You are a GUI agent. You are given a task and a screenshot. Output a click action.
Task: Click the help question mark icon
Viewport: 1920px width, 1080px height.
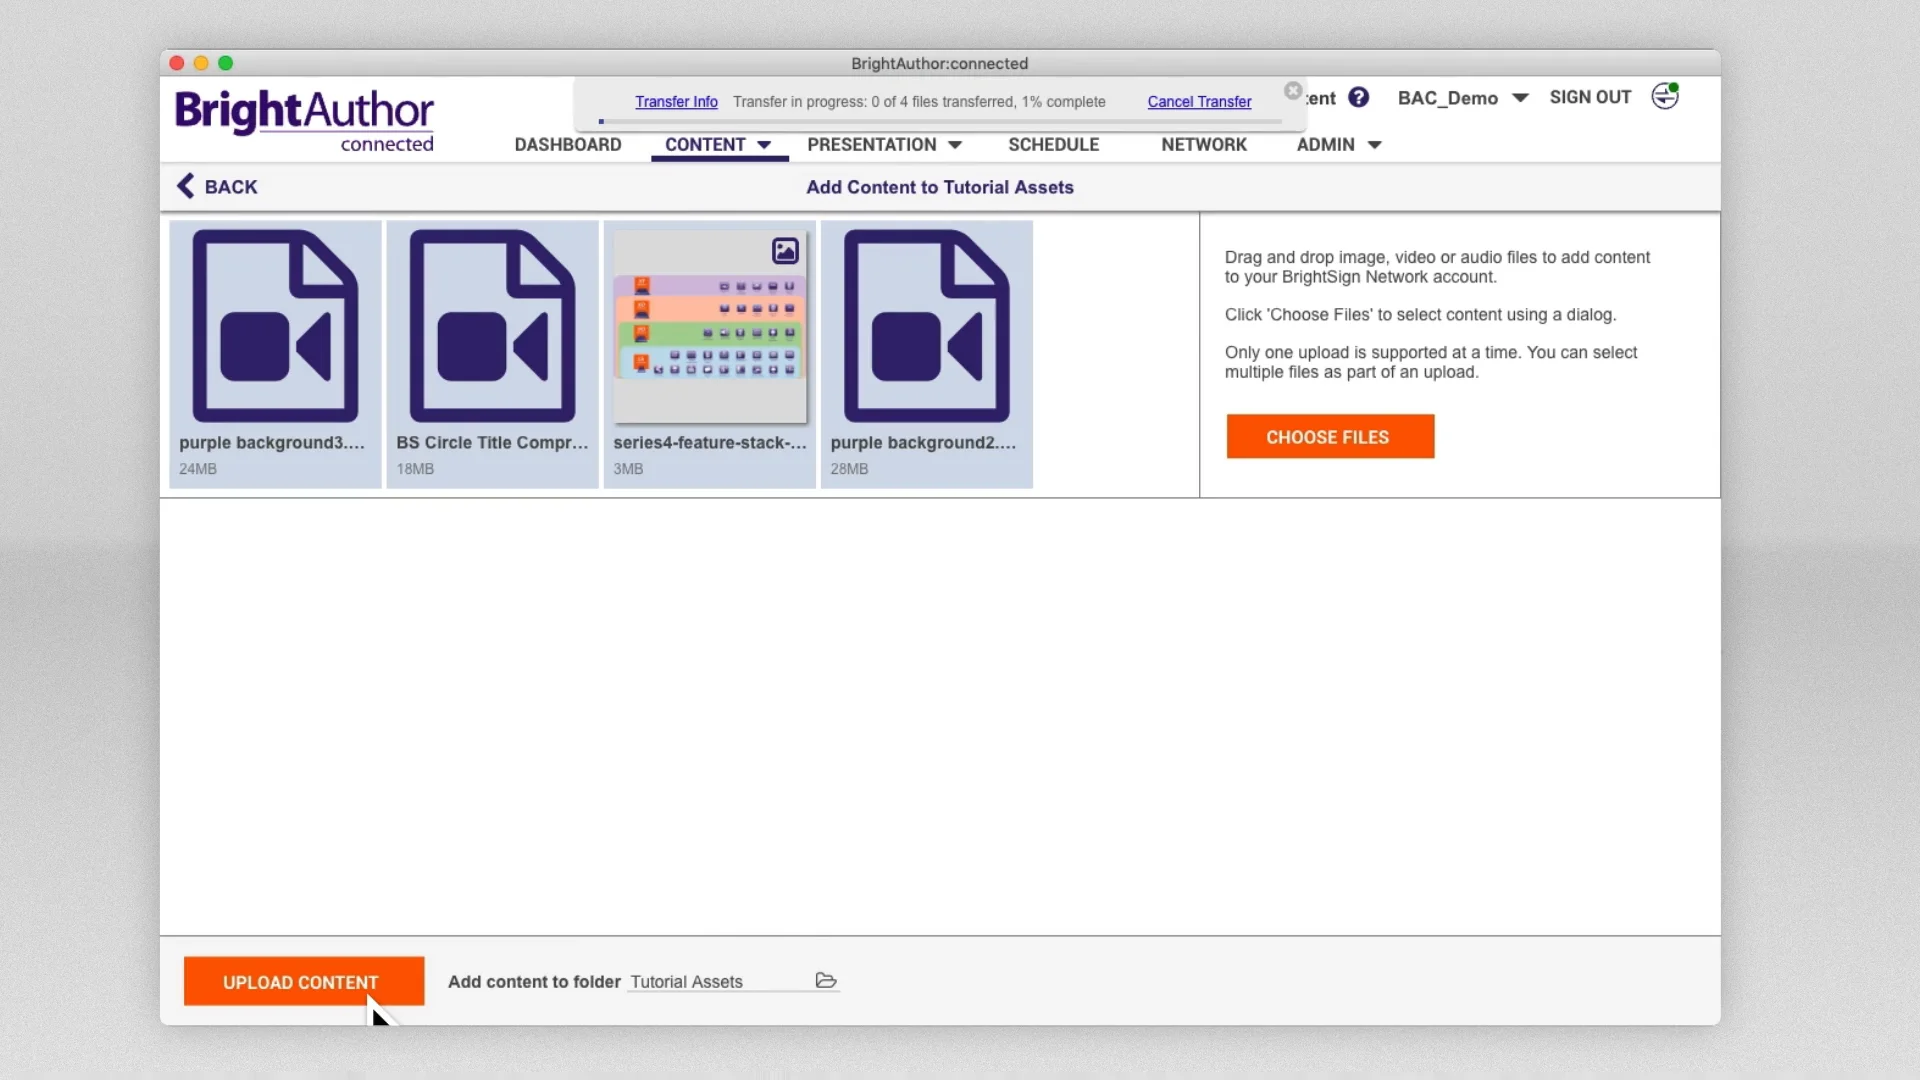1358,97
